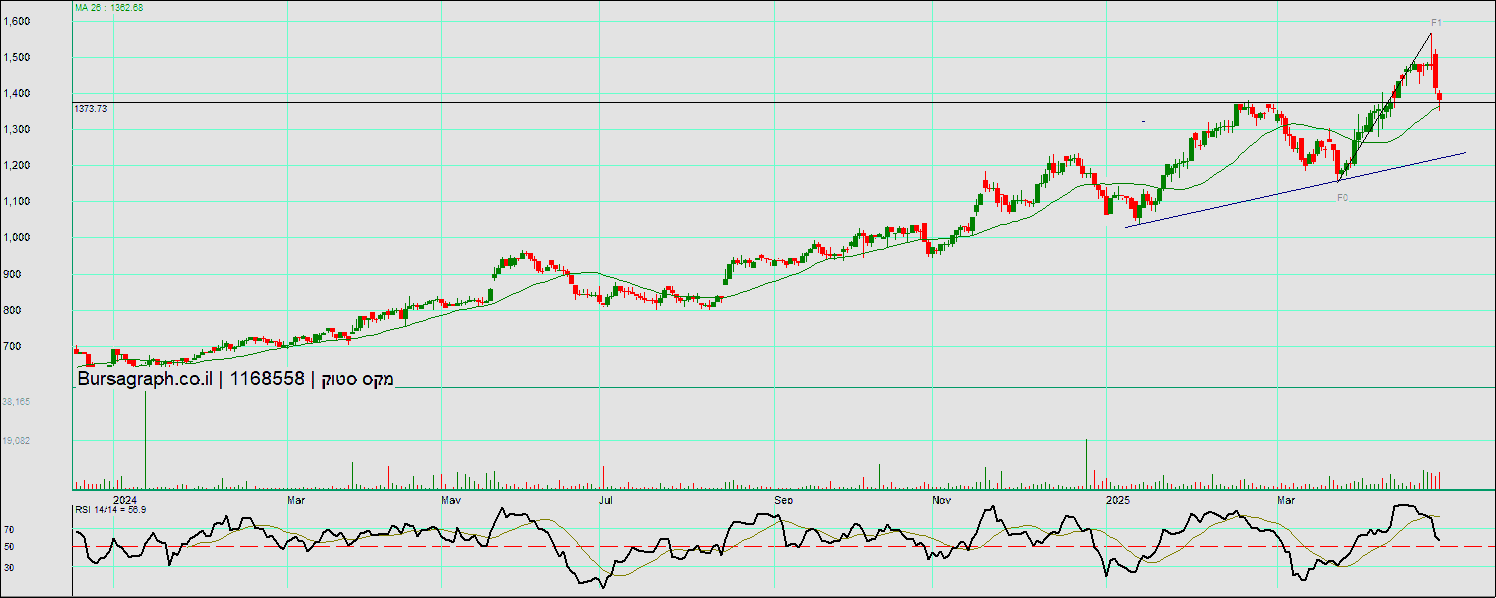Click the May date marker
Image resolution: width=1496 pixels, height=598 pixels.
[450, 498]
